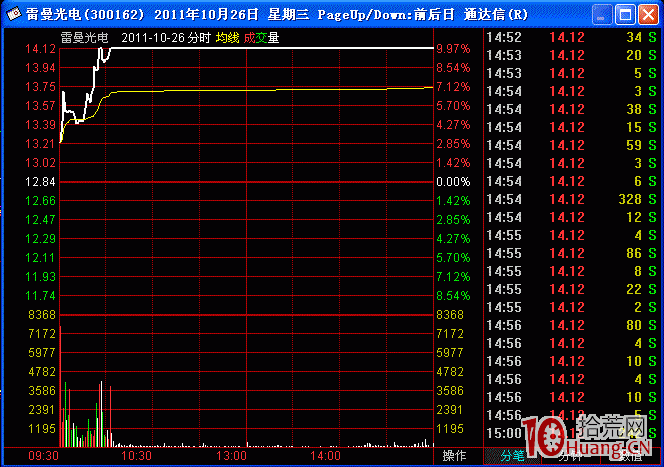Select the 14:56 tick row, volume 80
The image size is (664, 467).
pyautogui.click(x=572, y=325)
